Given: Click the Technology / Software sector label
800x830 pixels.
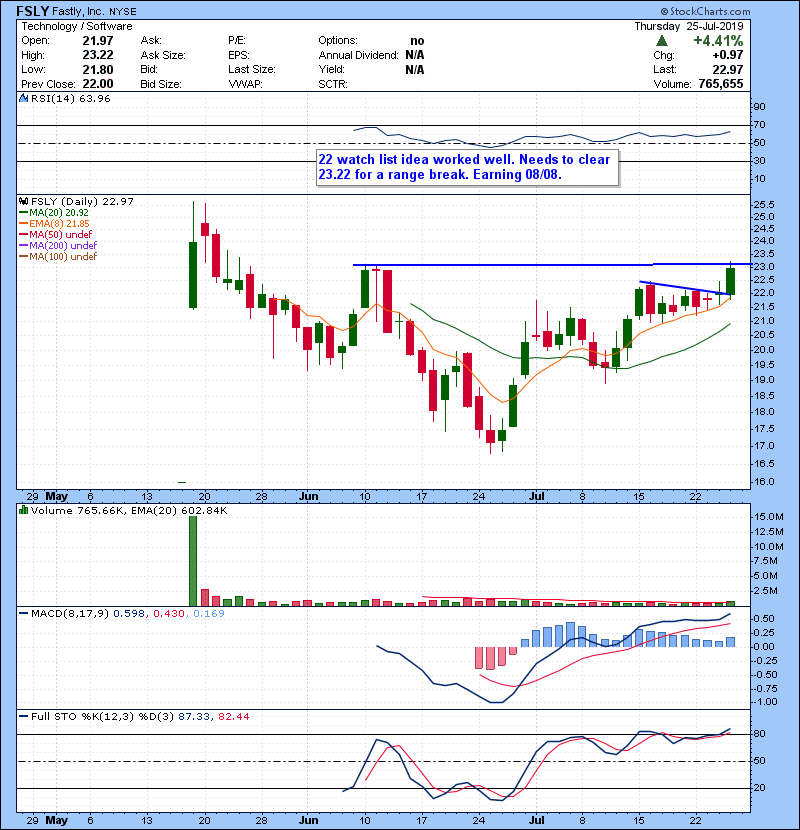Looking at the screenshot, I should (x=77, y=26).
